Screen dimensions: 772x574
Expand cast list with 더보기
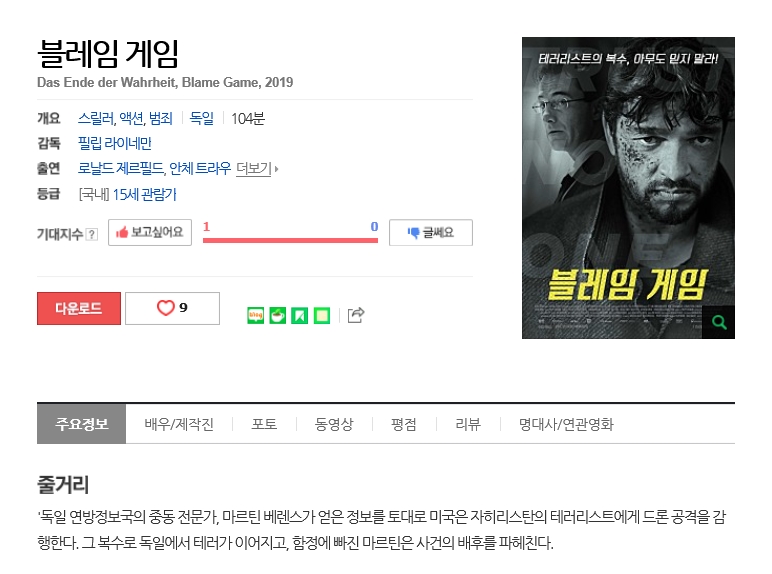tap(257, 169)
